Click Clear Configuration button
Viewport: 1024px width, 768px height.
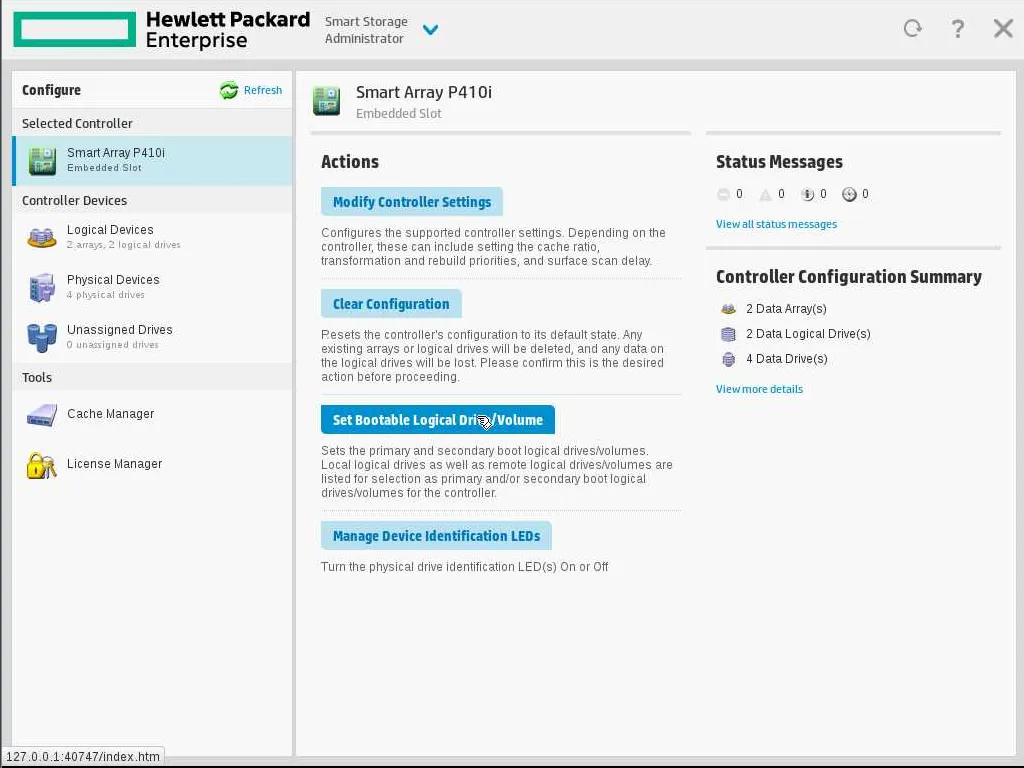point(391,304)
